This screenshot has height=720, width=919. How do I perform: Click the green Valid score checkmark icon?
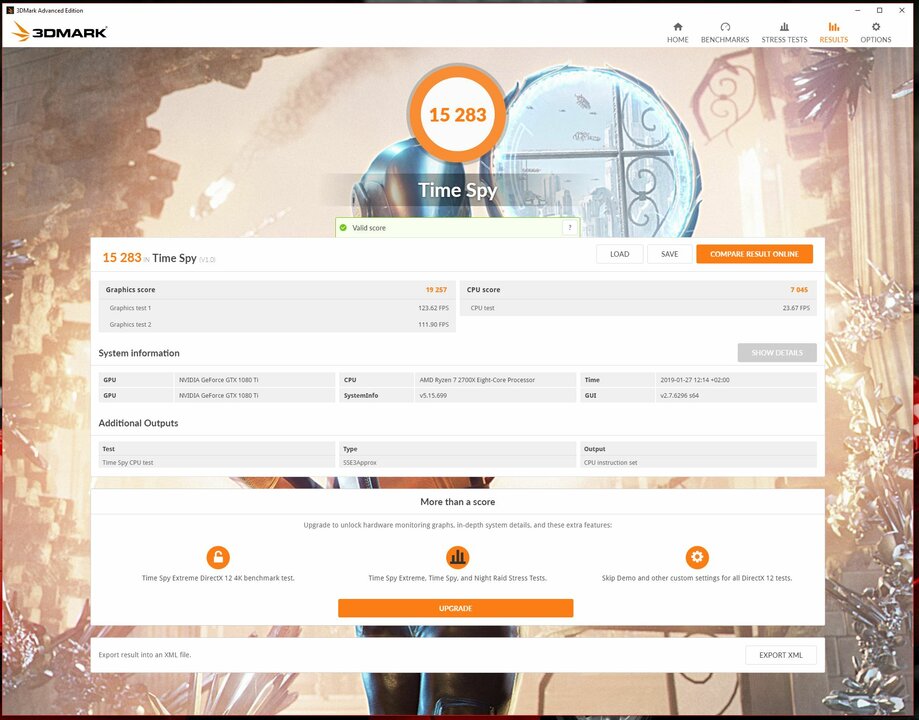click(343, 227)
